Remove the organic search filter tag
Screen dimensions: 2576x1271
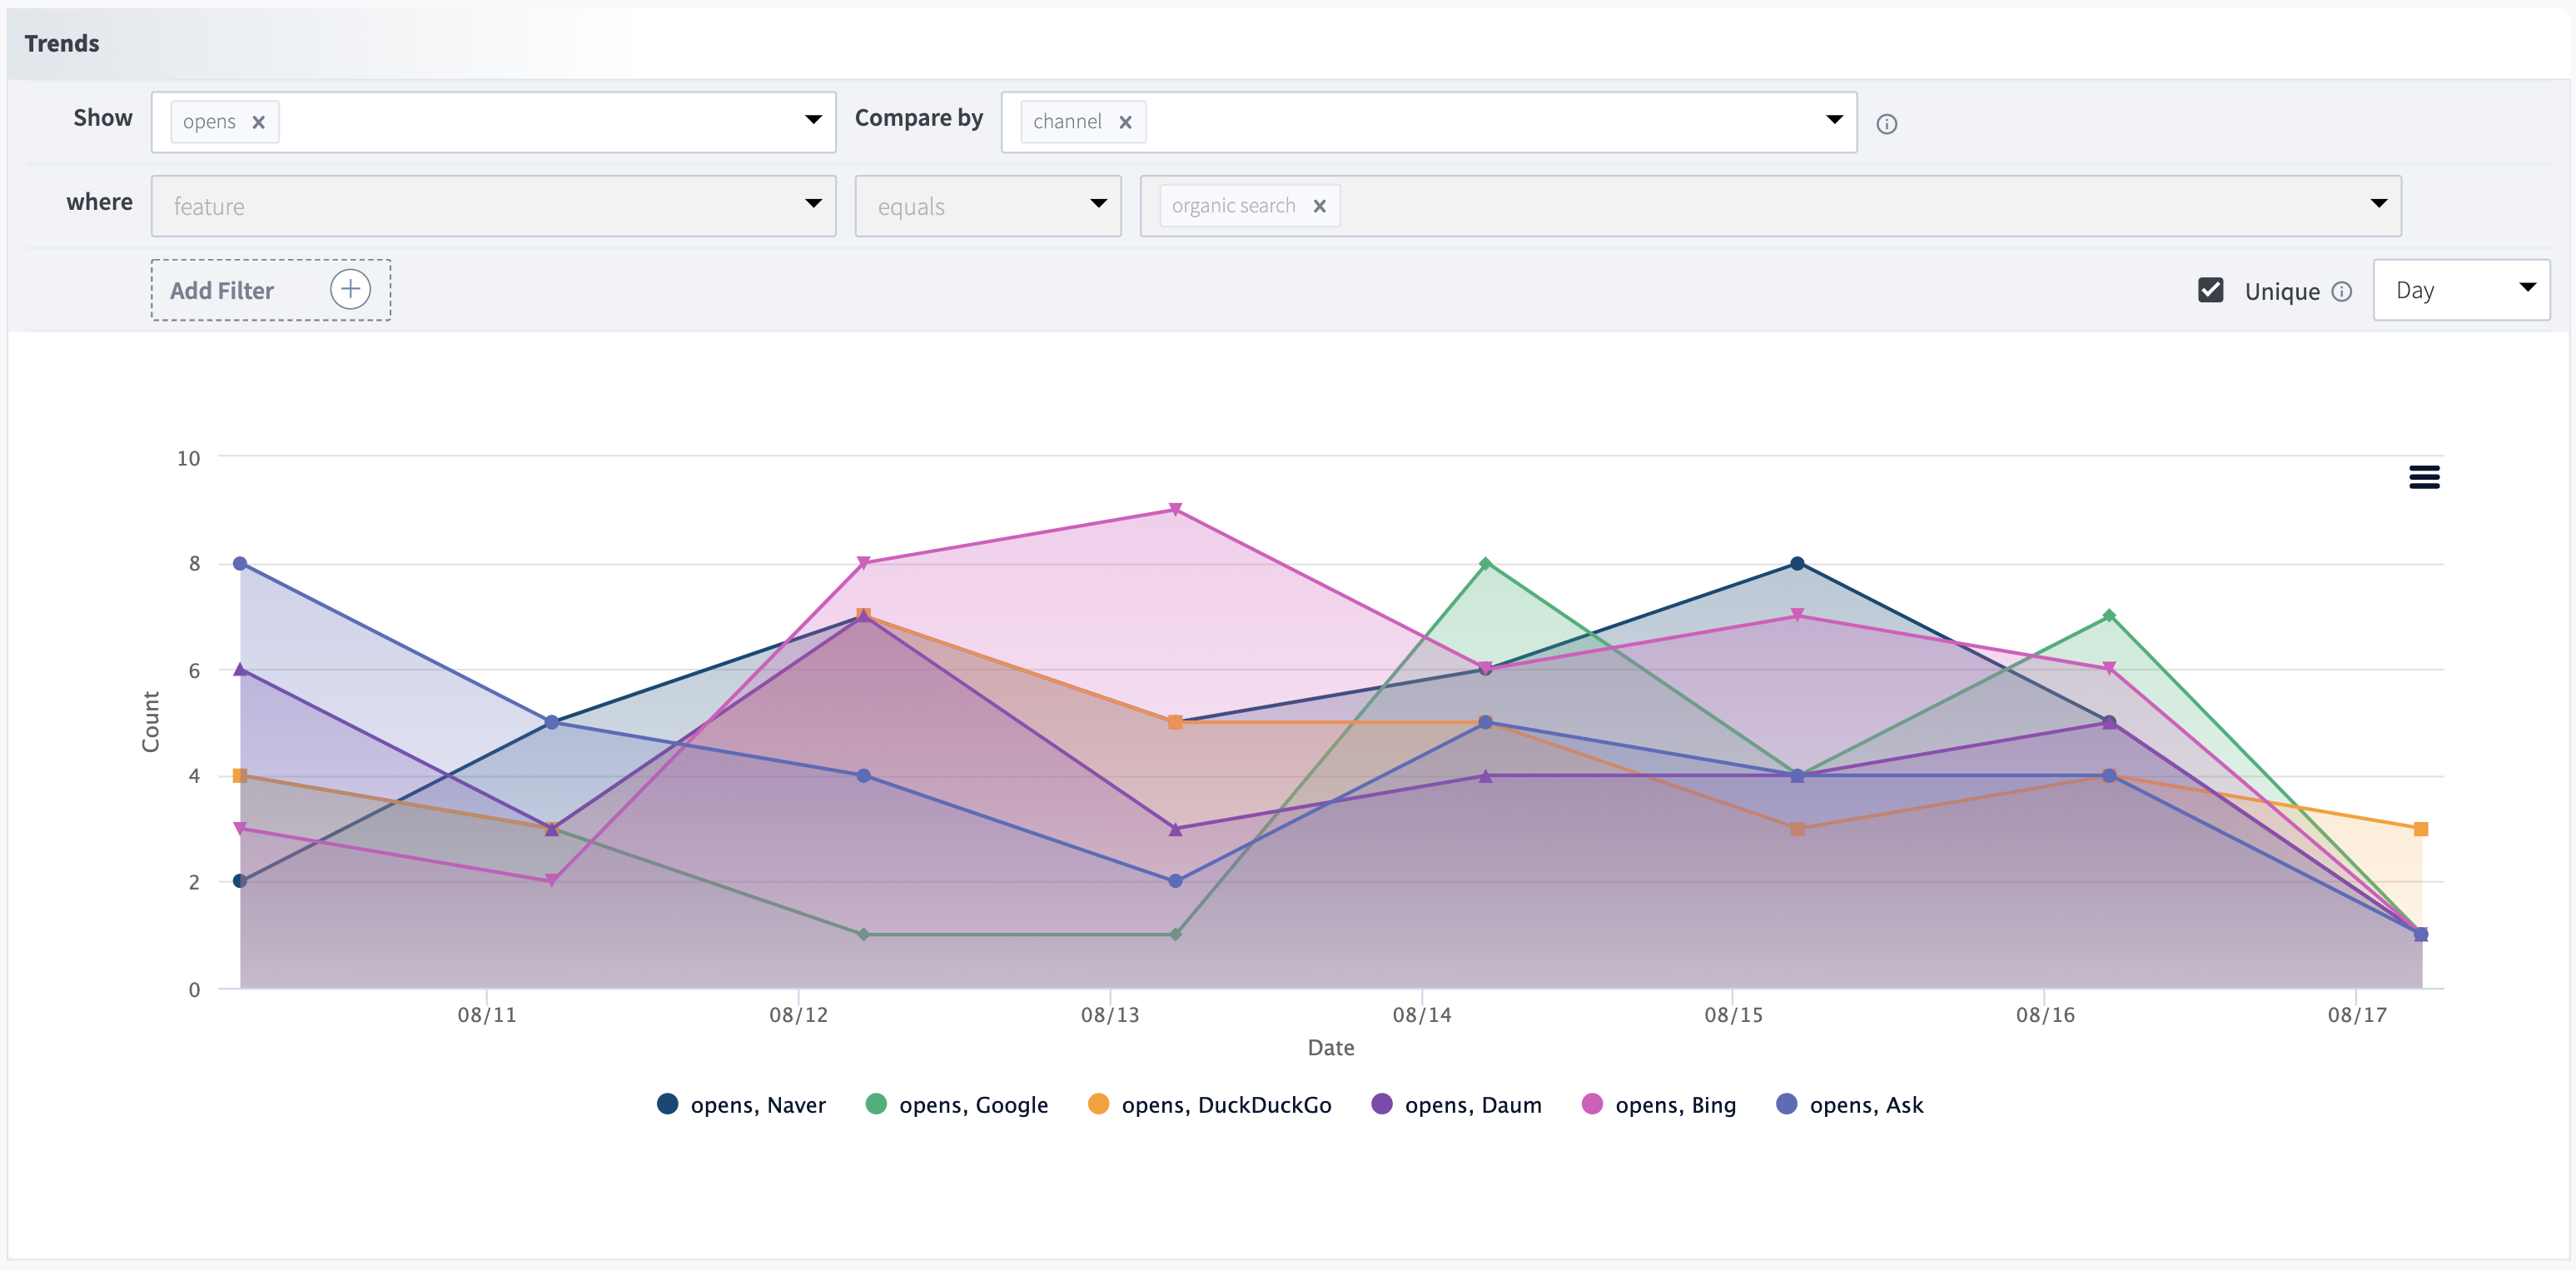[1319, 206]
